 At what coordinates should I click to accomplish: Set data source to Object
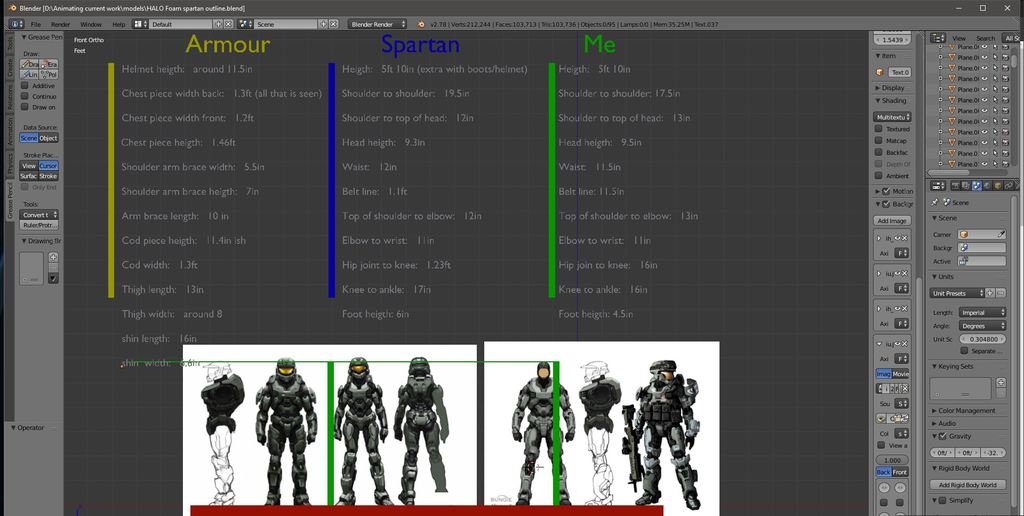(x=49, y=138)
